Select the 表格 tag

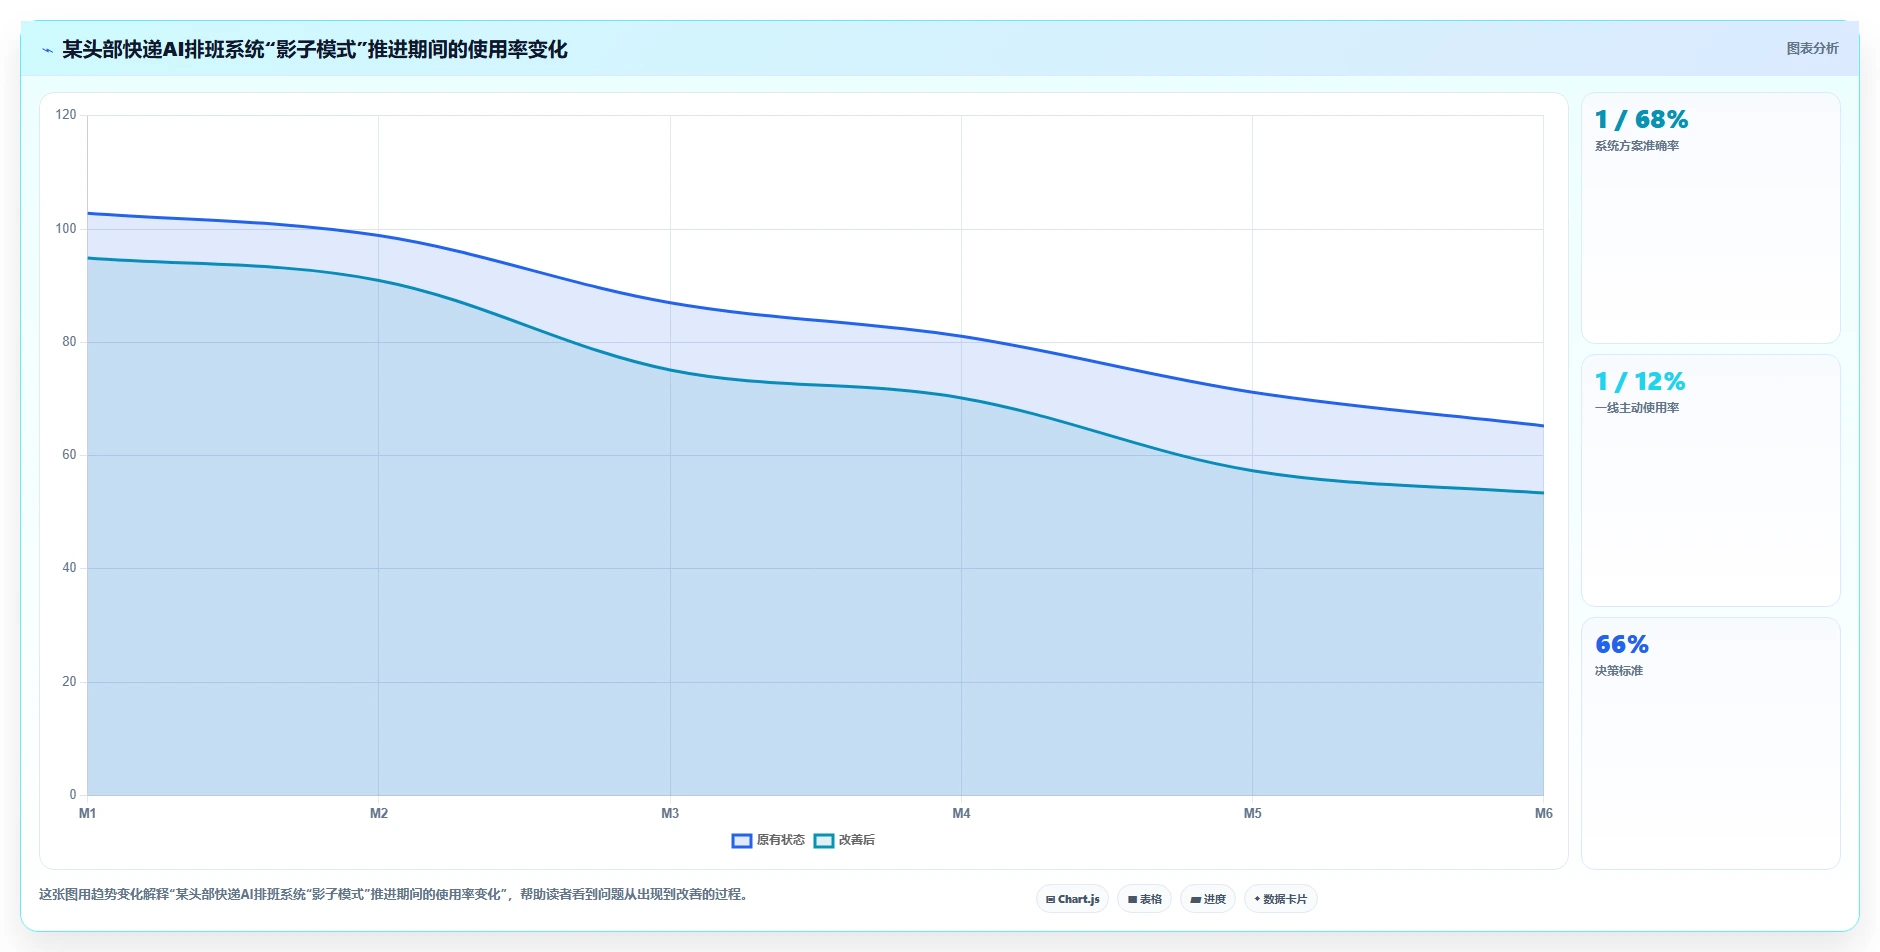[1144, 899]
